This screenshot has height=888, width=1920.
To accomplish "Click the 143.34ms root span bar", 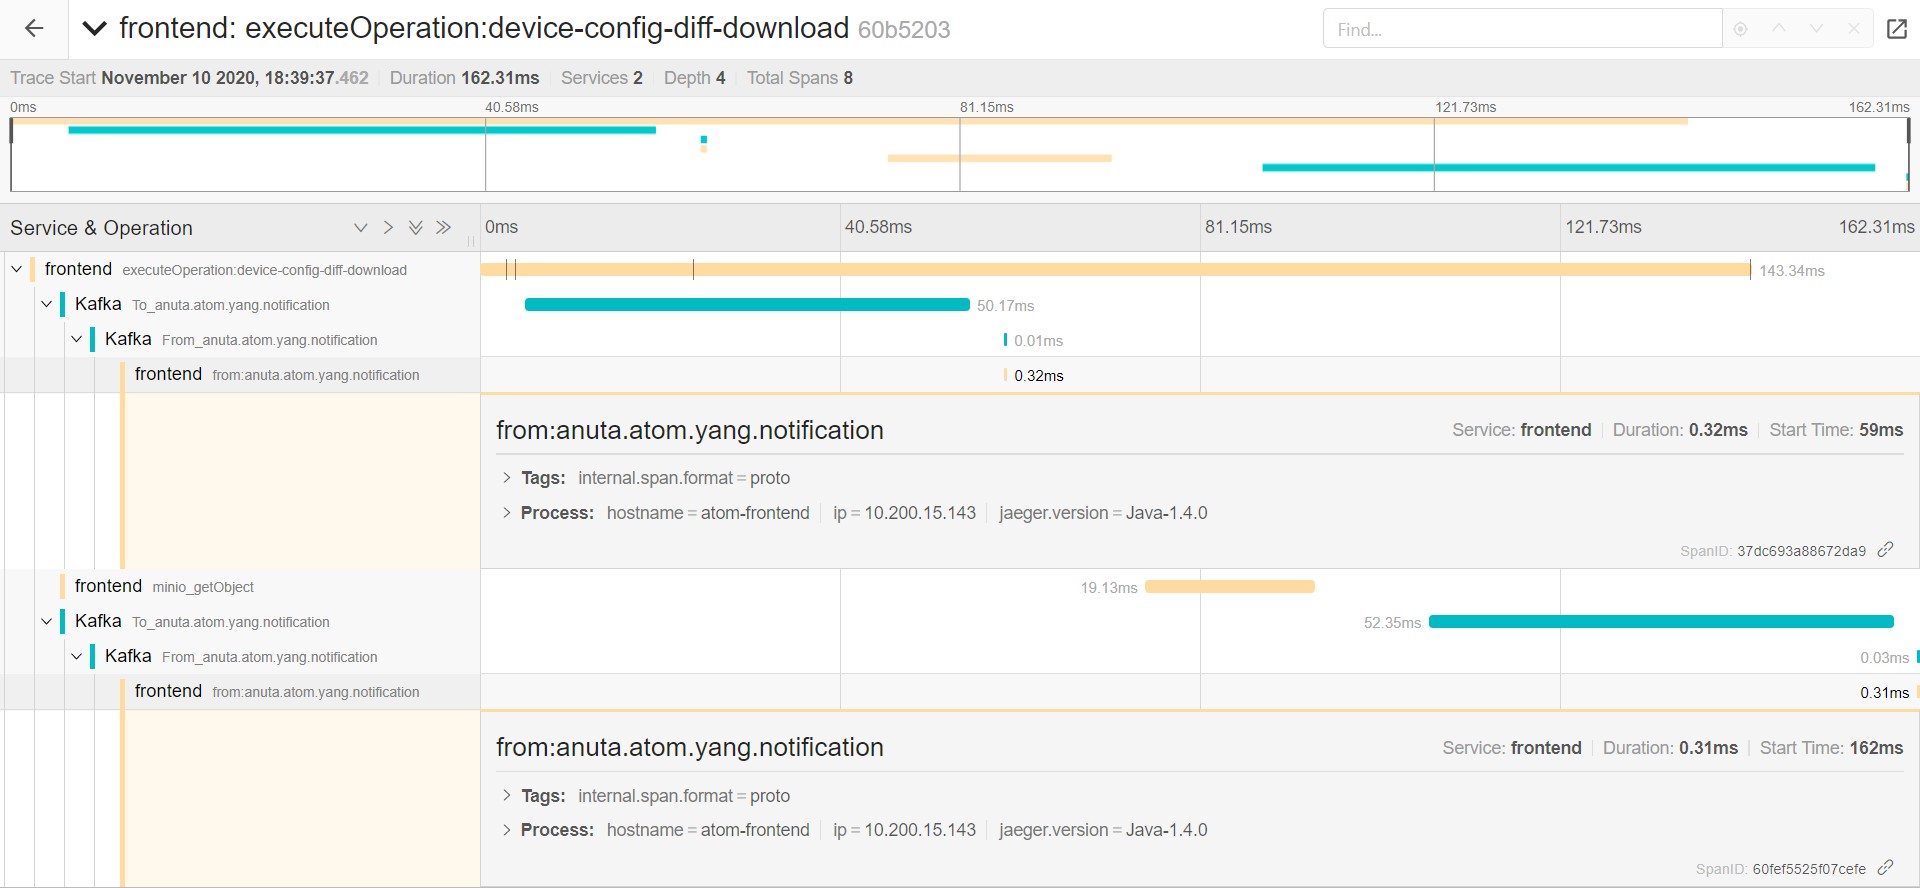I will (1116, 269).
